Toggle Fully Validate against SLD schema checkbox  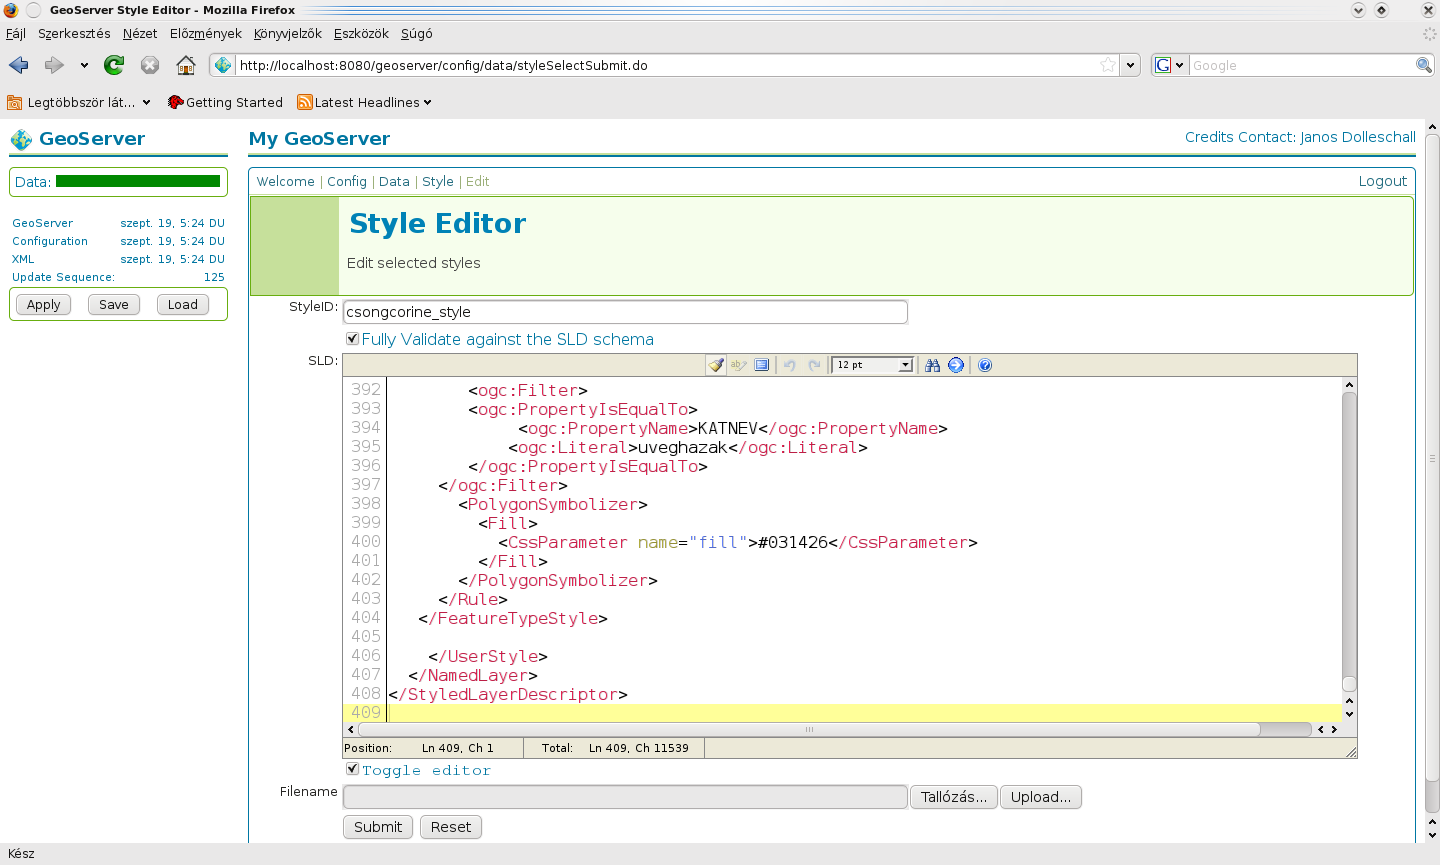point(352,339)
